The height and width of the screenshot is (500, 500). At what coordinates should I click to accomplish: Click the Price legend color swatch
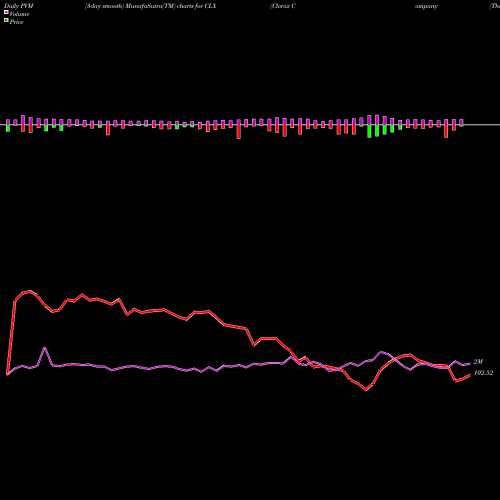tap(6, 21)
